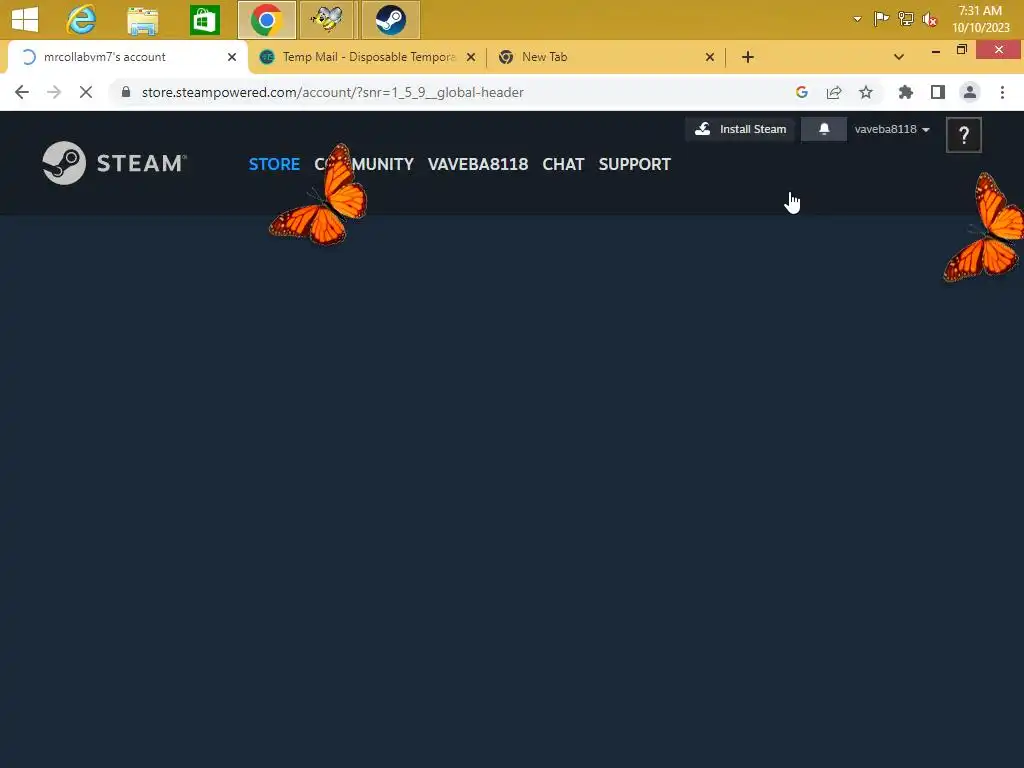Image resolution: width=1024 pixels, height=768 pixels.
Task: Open the Chrome tab search dropdown
Action: (x=899, y=57)
